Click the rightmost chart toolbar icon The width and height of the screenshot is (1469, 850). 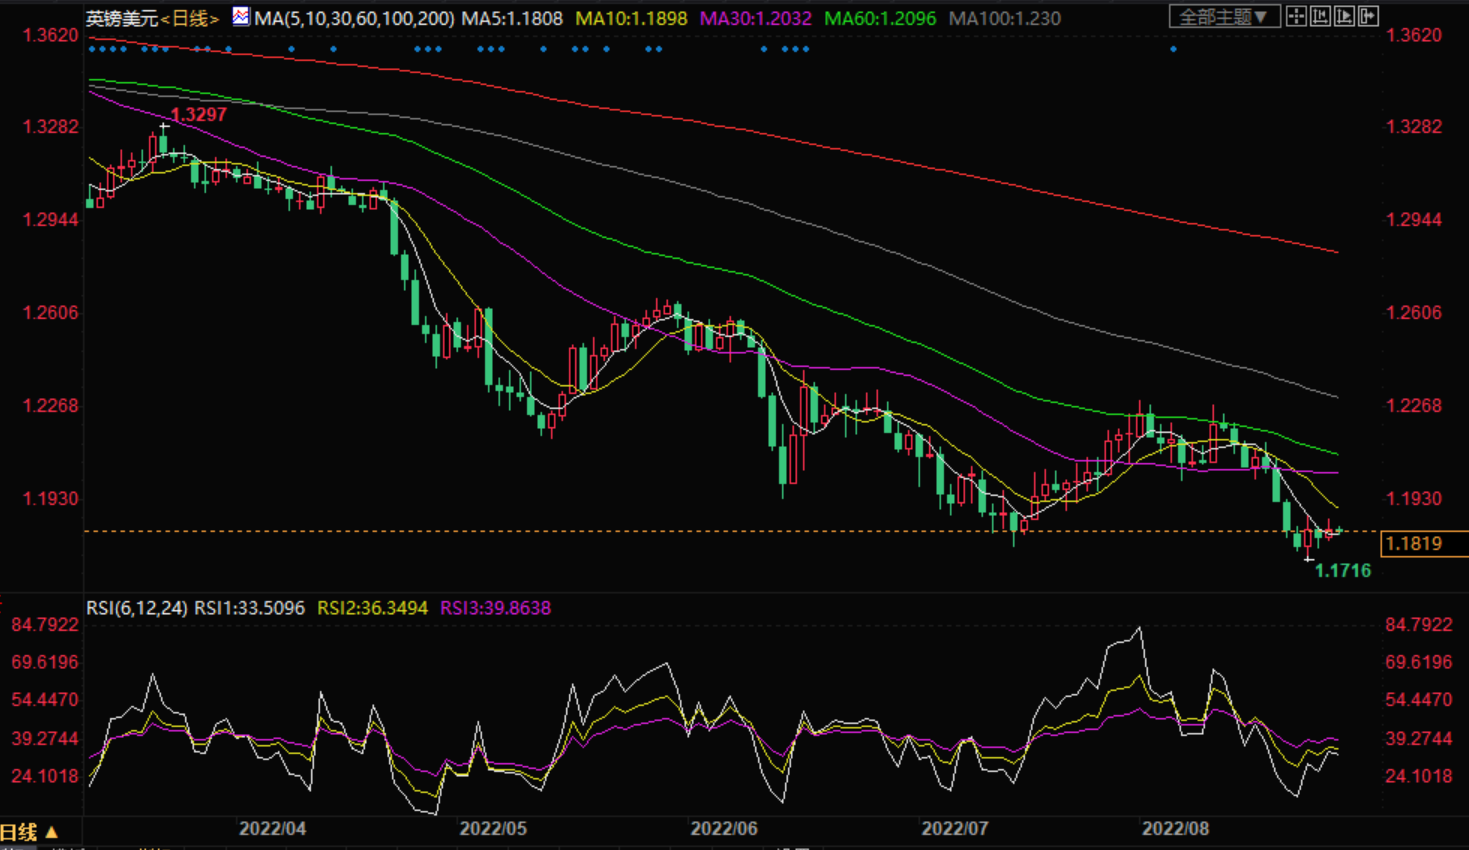(x=1368, y=16)
